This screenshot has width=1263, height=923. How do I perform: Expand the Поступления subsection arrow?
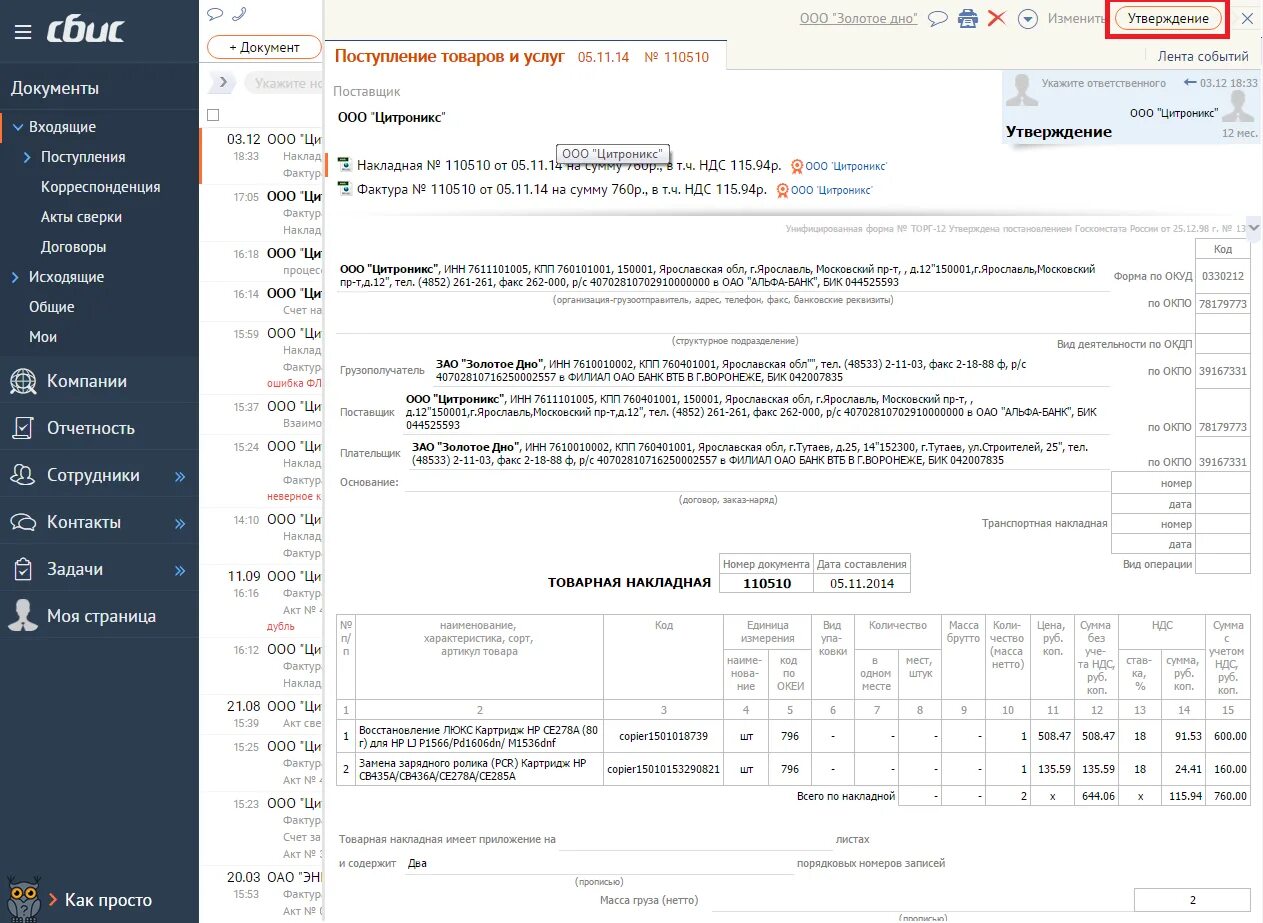(x=27, y=157)
